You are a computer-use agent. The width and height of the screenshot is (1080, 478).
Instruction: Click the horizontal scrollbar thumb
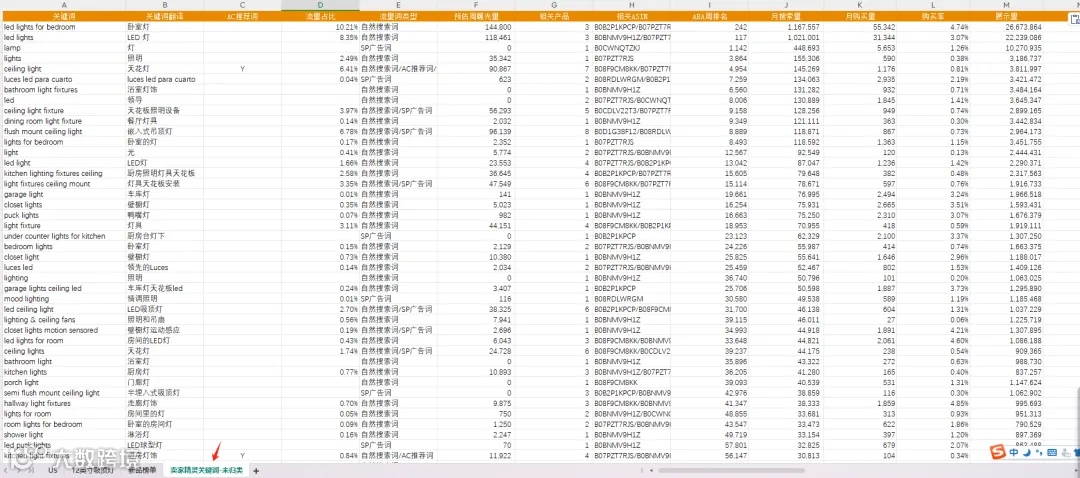pyautogui.click(x=731, y=470)
